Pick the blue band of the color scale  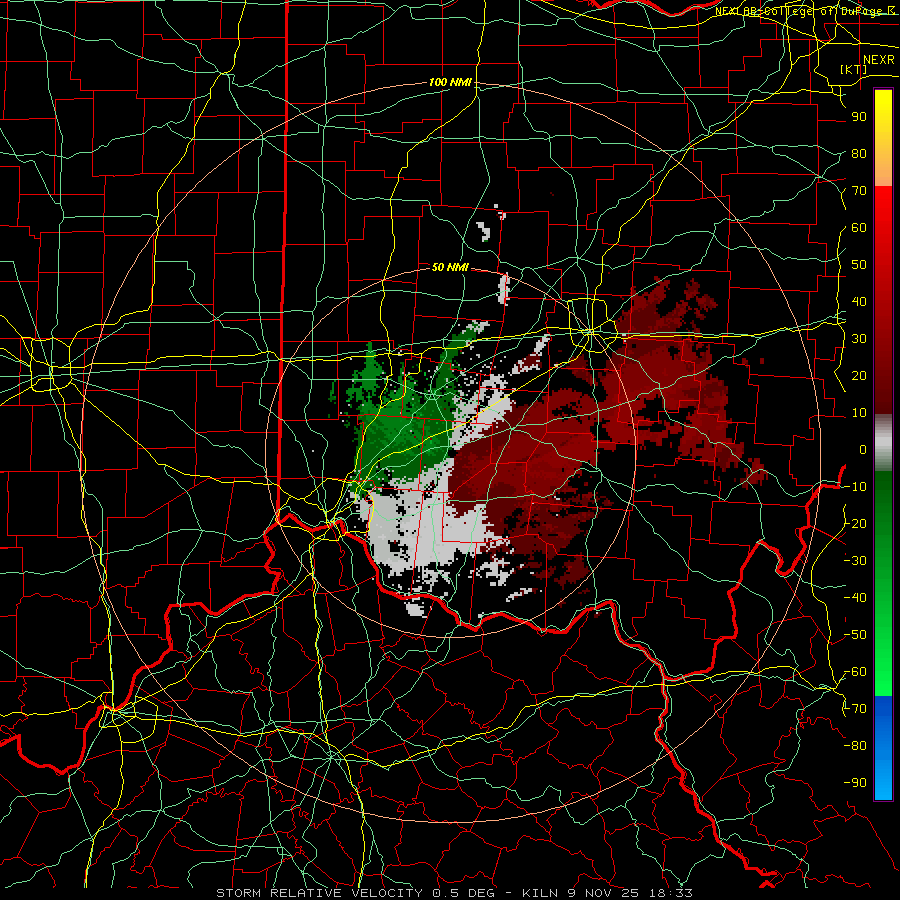pyautogui.click(x=883, y=746)
